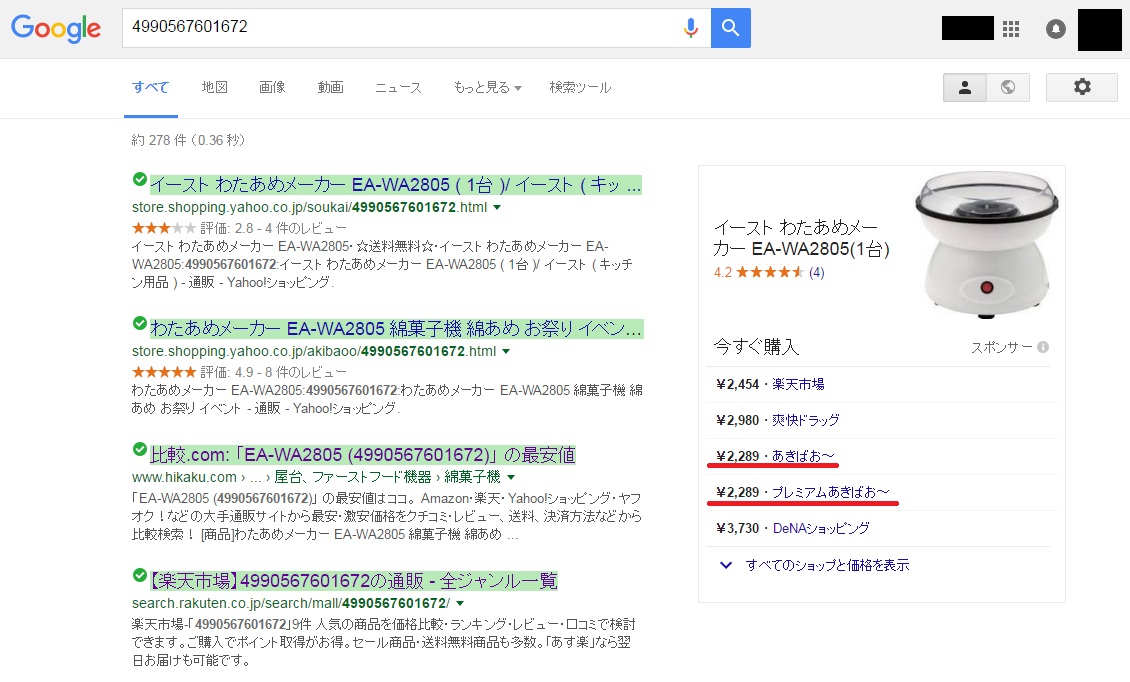
Task: Open result わたあめメーカー EA-WA2805 綿菓子機 綿あめ
Action: click(x=396, y=329)
